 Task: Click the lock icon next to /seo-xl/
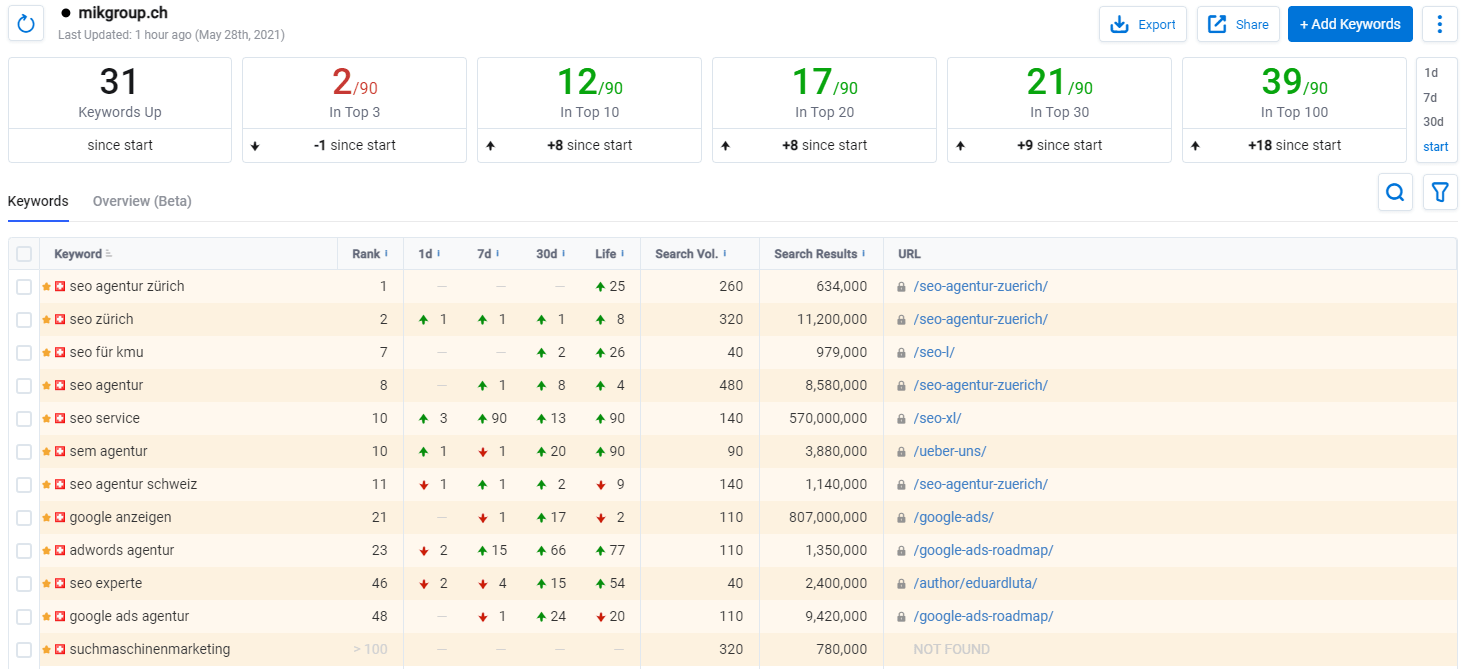[902, 418]
